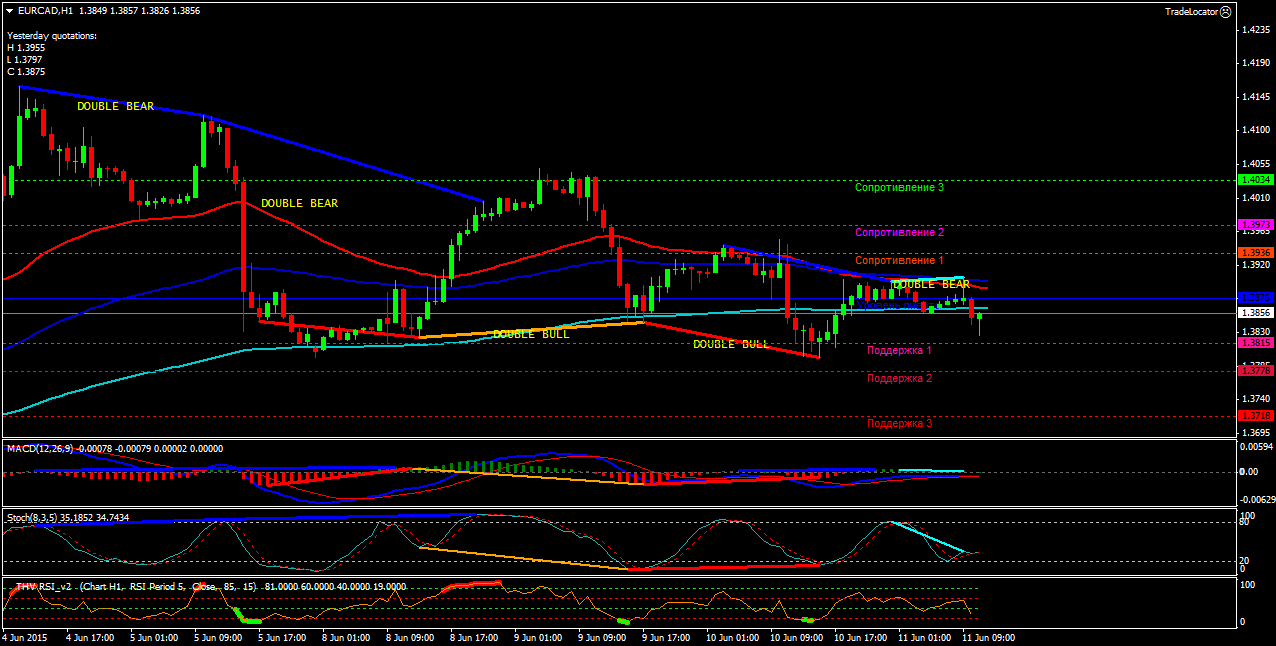Select the 'C 1.3875' yesterday close value
1276x646 pixels.
[x=25, y=72]
